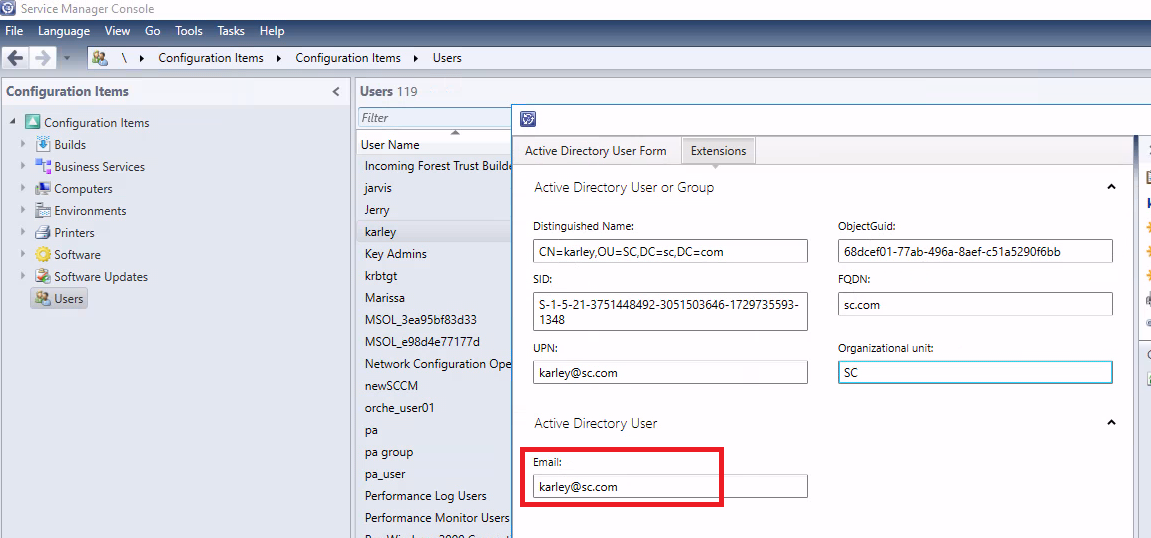1151x538 pixels.
Task: Select user row 'Key Admins'
Action: 434,254
